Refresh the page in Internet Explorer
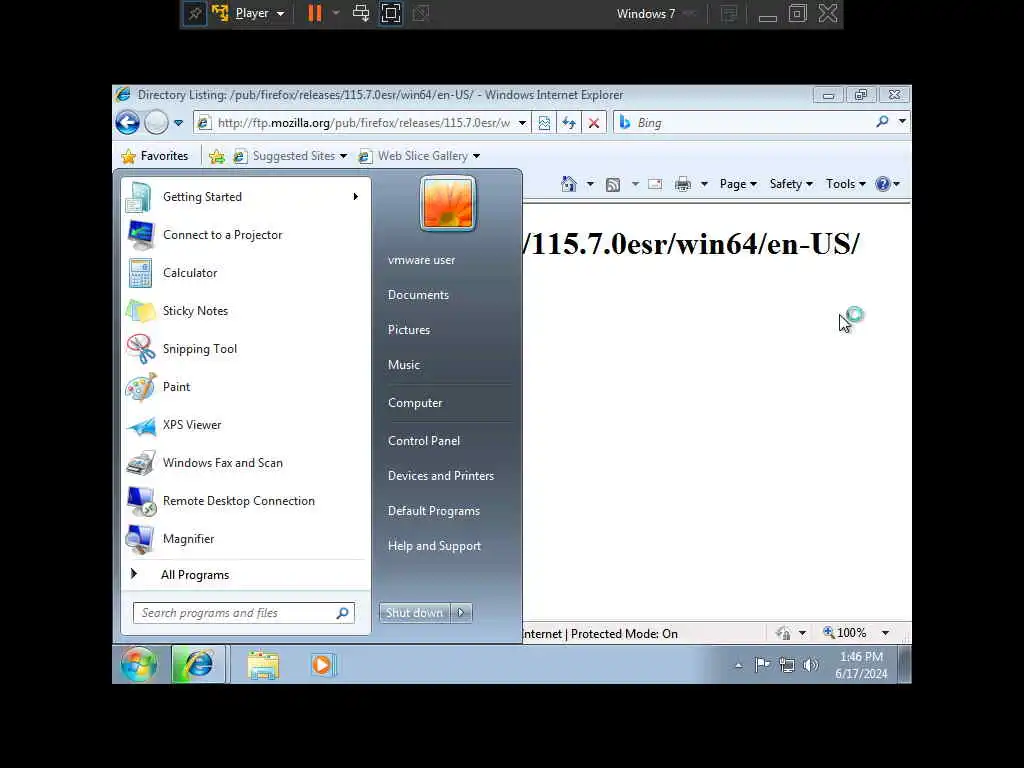Viewport: 1024px width, 768px height. 569,123
